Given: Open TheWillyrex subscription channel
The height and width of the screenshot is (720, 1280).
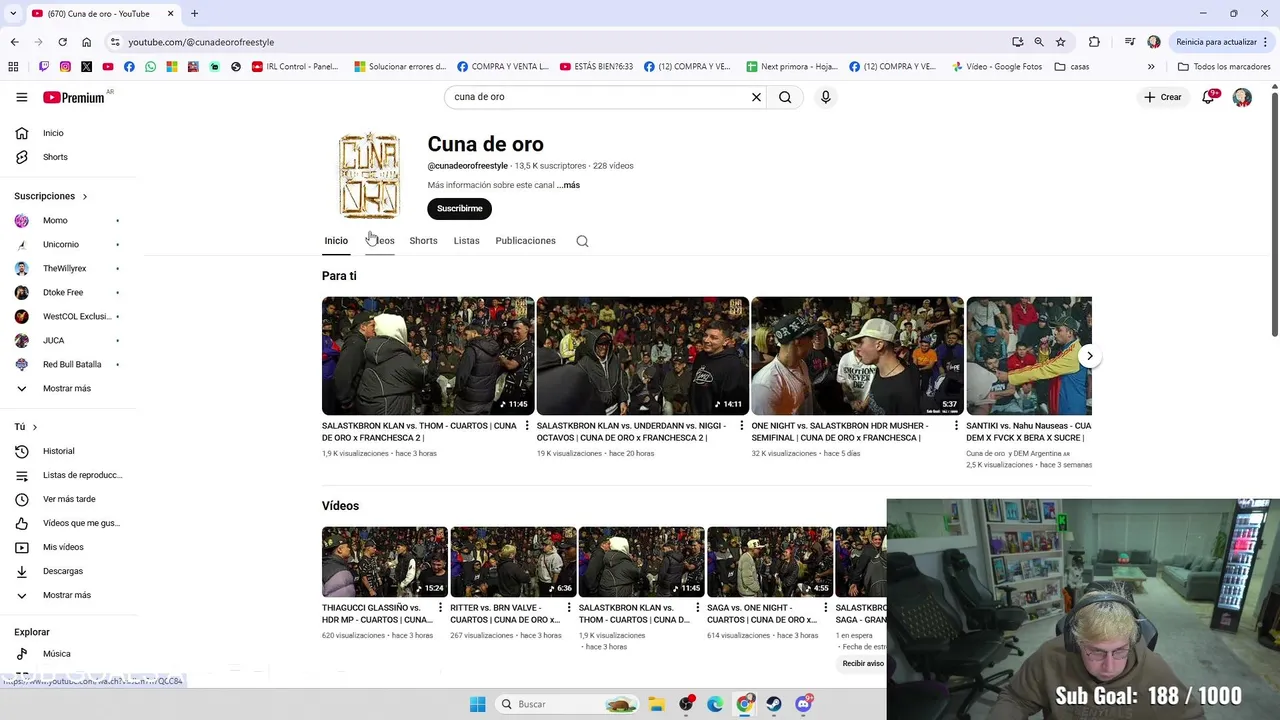Looking at the screenshot, I should tap(66, 268).
